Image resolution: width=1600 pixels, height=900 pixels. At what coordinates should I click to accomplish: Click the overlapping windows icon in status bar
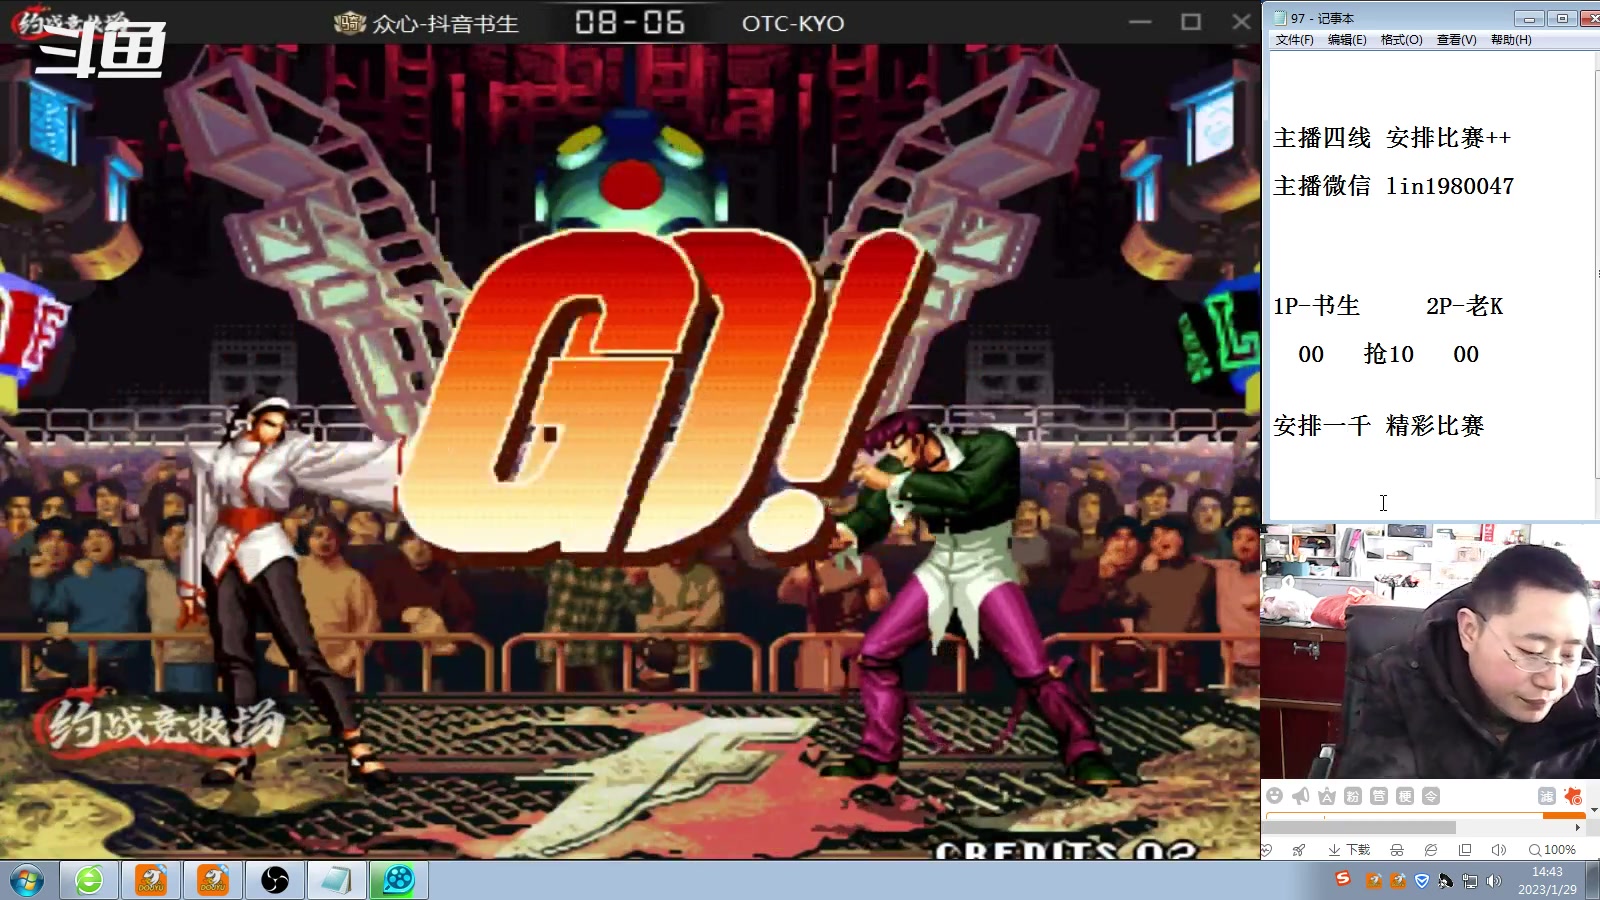[1465, 850]
